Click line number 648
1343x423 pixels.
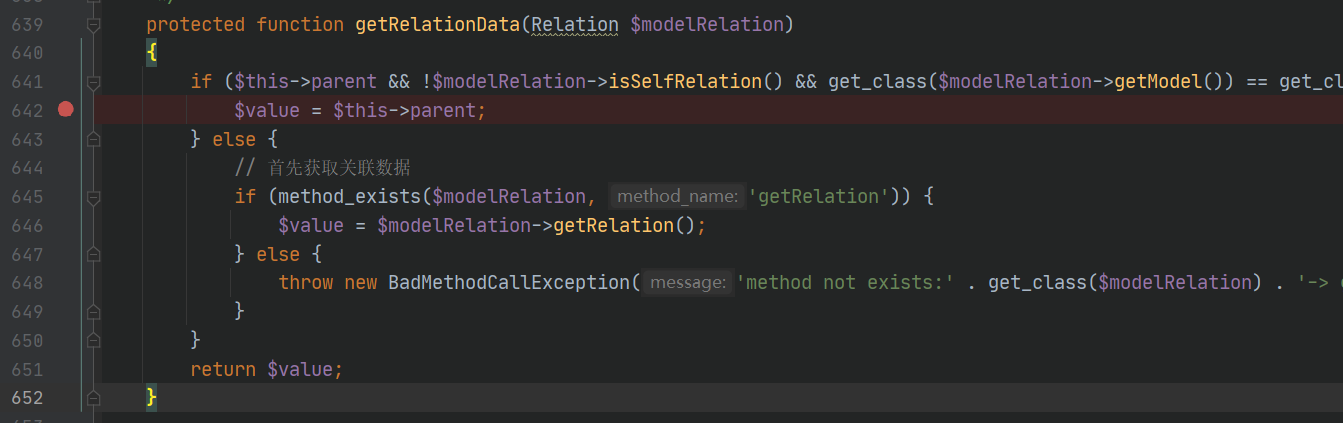[27, 283]
